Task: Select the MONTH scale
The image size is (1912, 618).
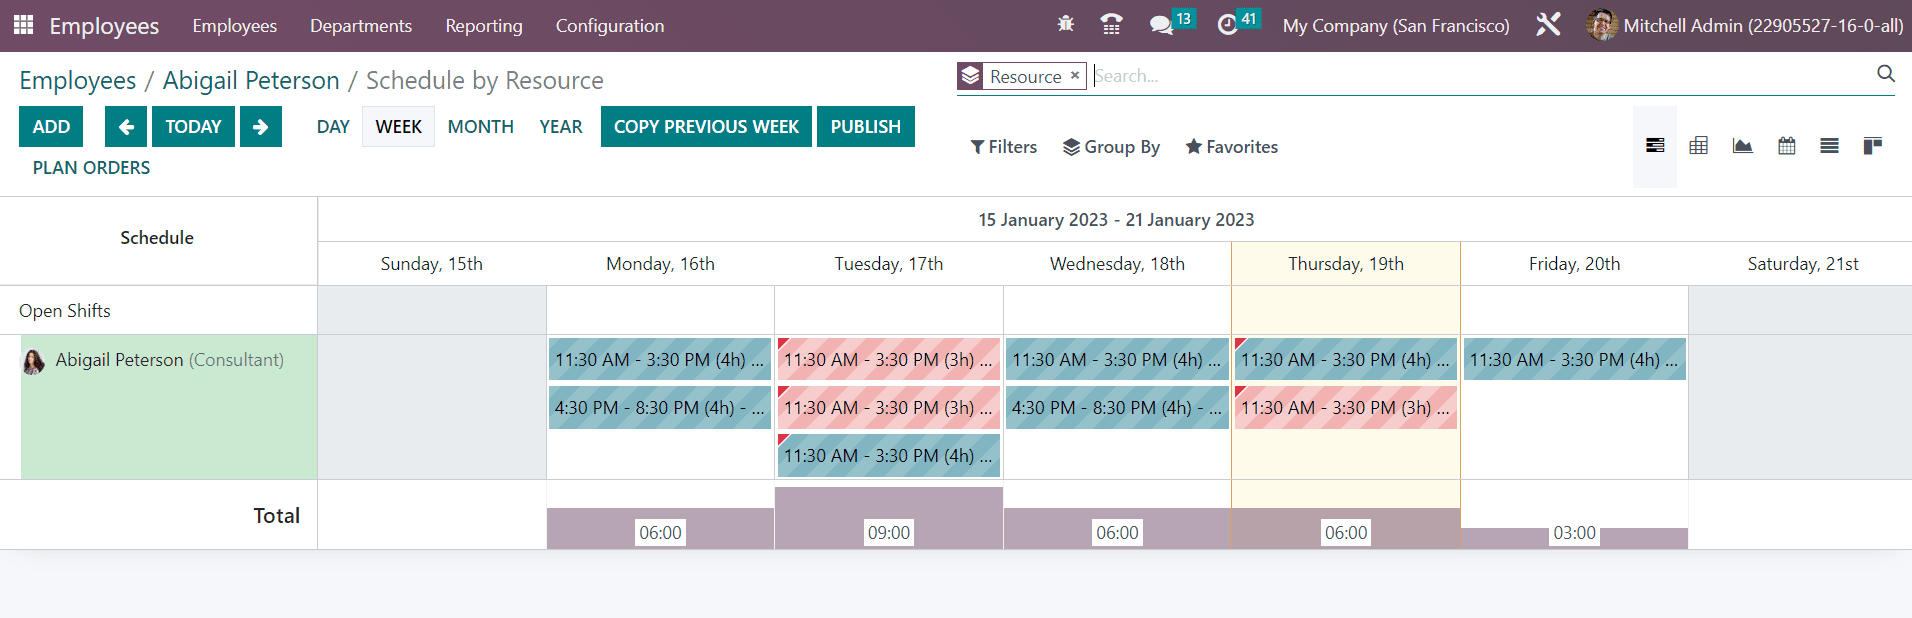Action: click(480, 127)
